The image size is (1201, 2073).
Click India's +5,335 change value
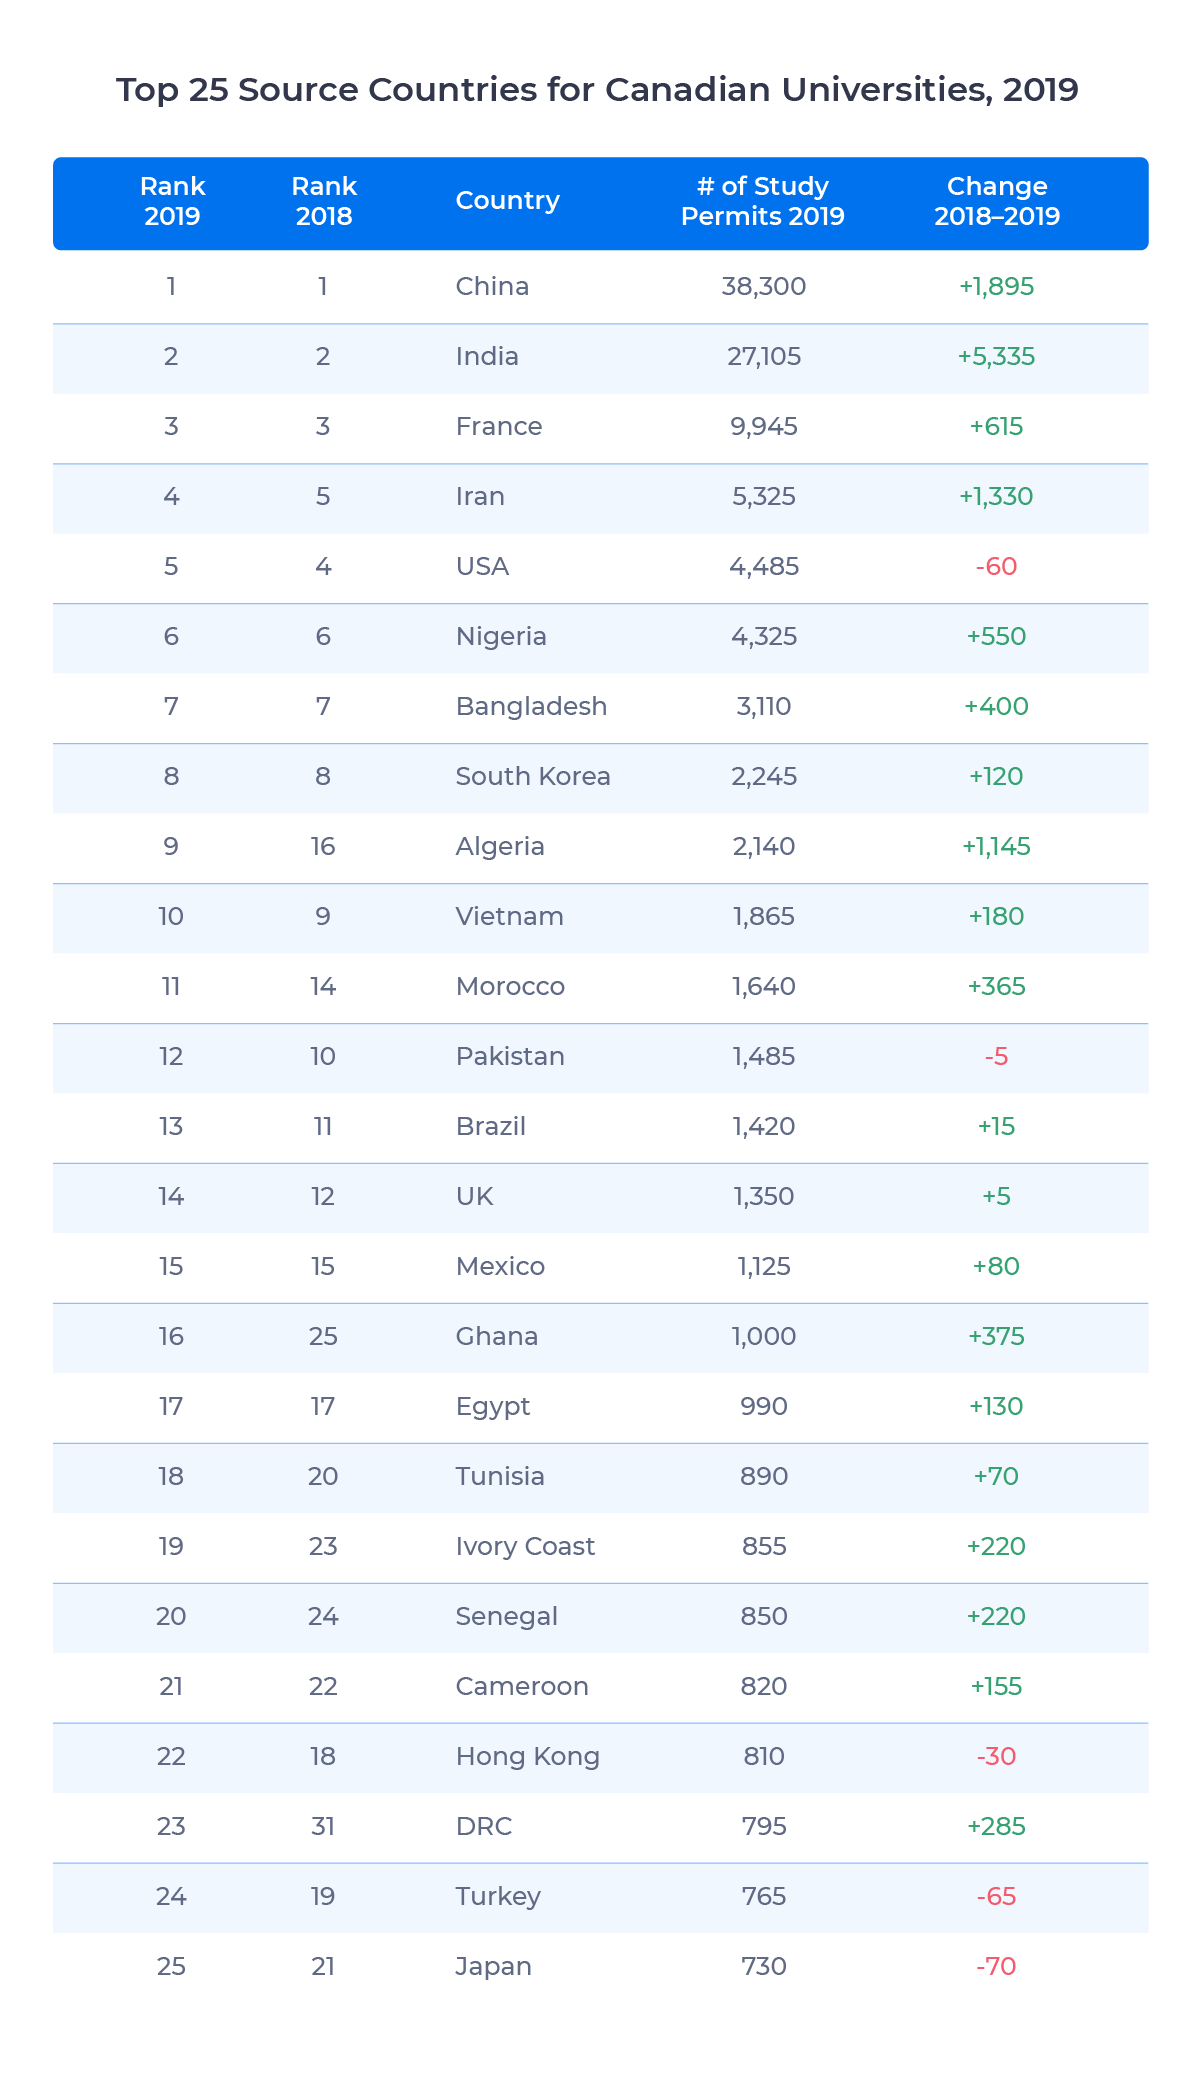996,356
